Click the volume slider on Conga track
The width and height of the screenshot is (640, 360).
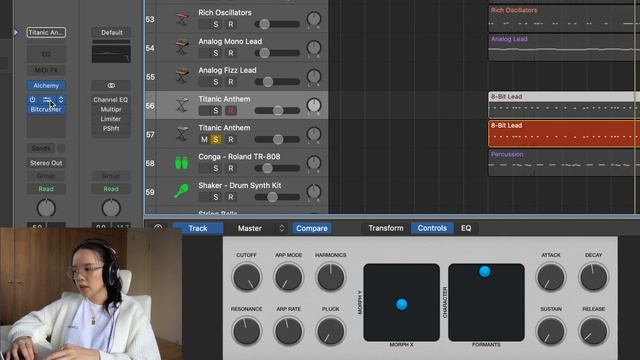277,168
